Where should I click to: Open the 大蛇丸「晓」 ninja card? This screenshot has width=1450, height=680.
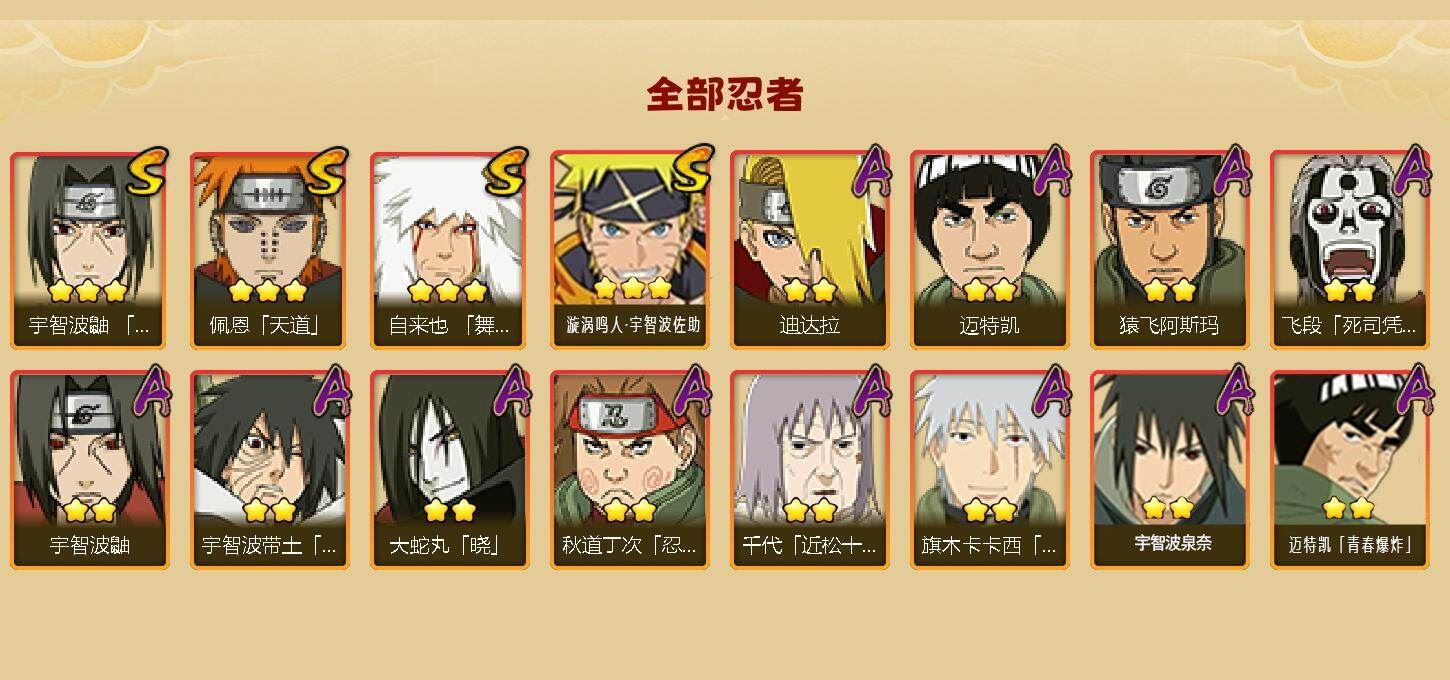pos(450,470)
